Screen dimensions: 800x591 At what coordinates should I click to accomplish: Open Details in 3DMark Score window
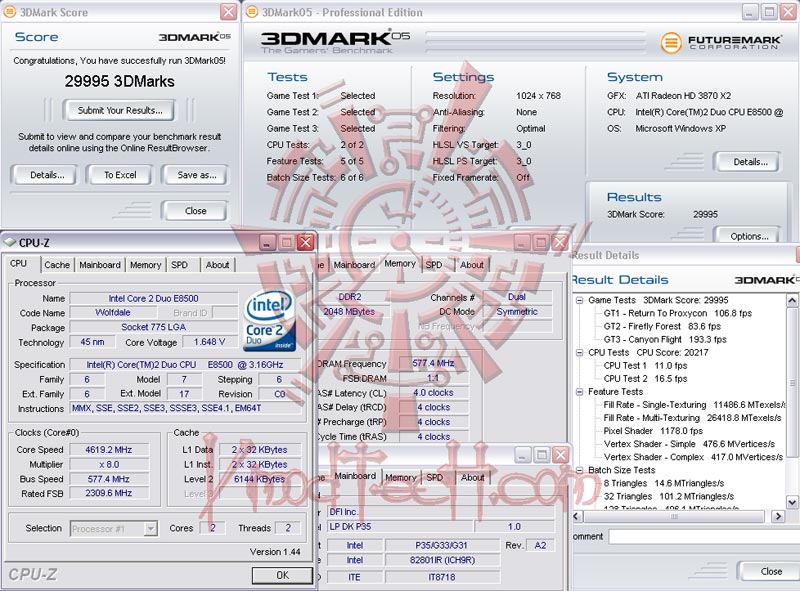46,175
